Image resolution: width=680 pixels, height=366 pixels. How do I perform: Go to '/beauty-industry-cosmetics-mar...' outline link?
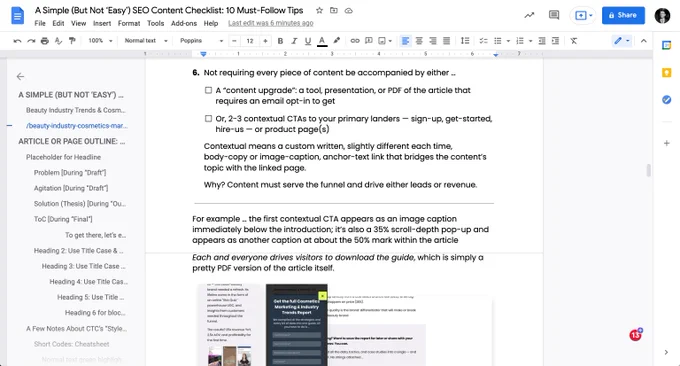point(77,126)
